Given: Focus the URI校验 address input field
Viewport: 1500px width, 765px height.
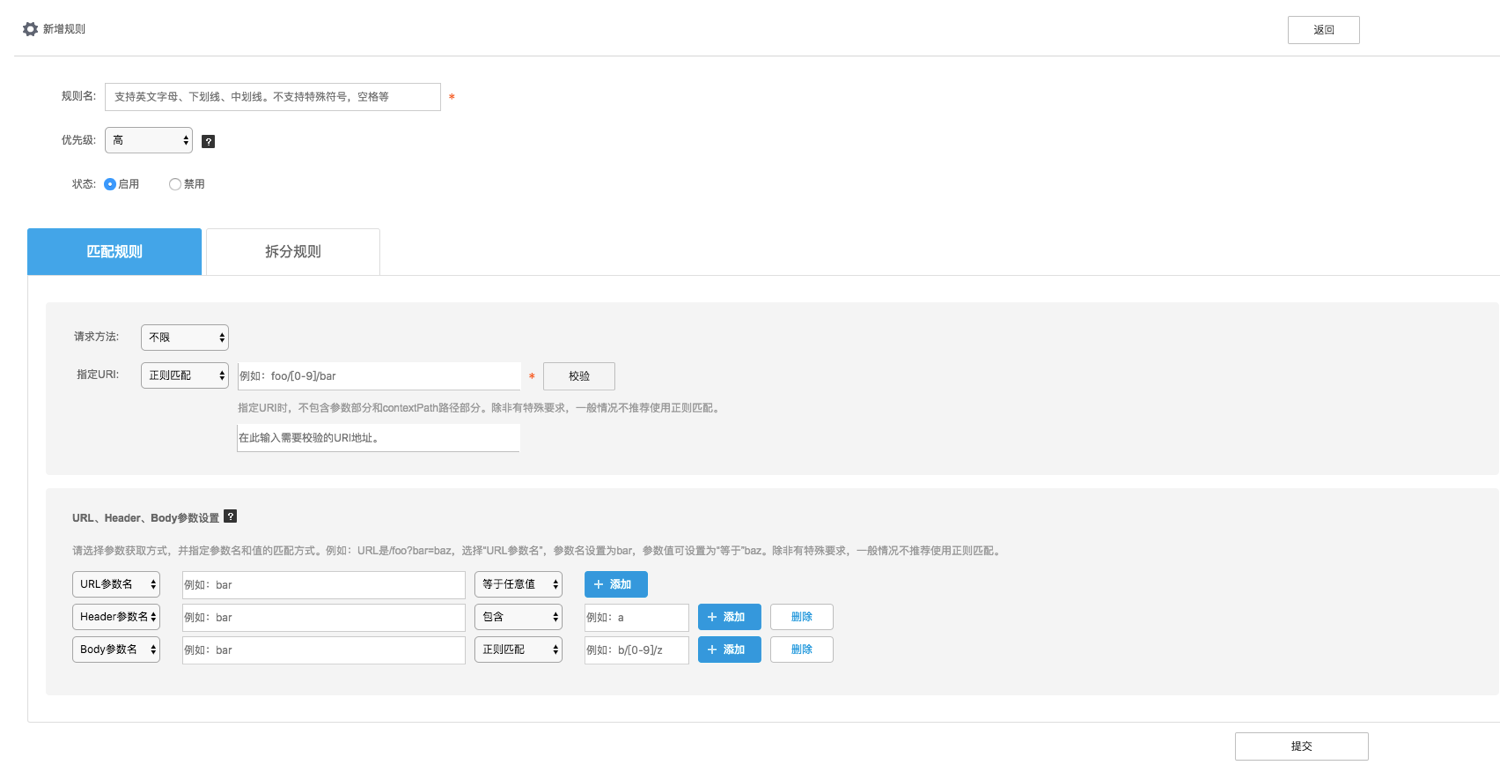Looking at the screenshot, I should 378,437.
